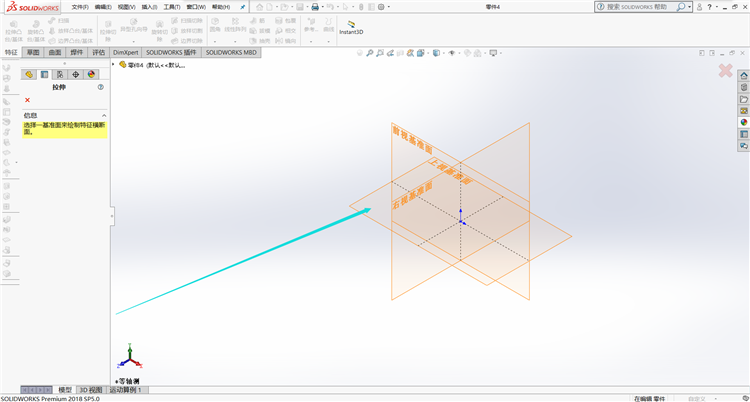750x402 pixels.
Task: Click the Hide/Show Items eye icon
Action: (x=452, y=53)
